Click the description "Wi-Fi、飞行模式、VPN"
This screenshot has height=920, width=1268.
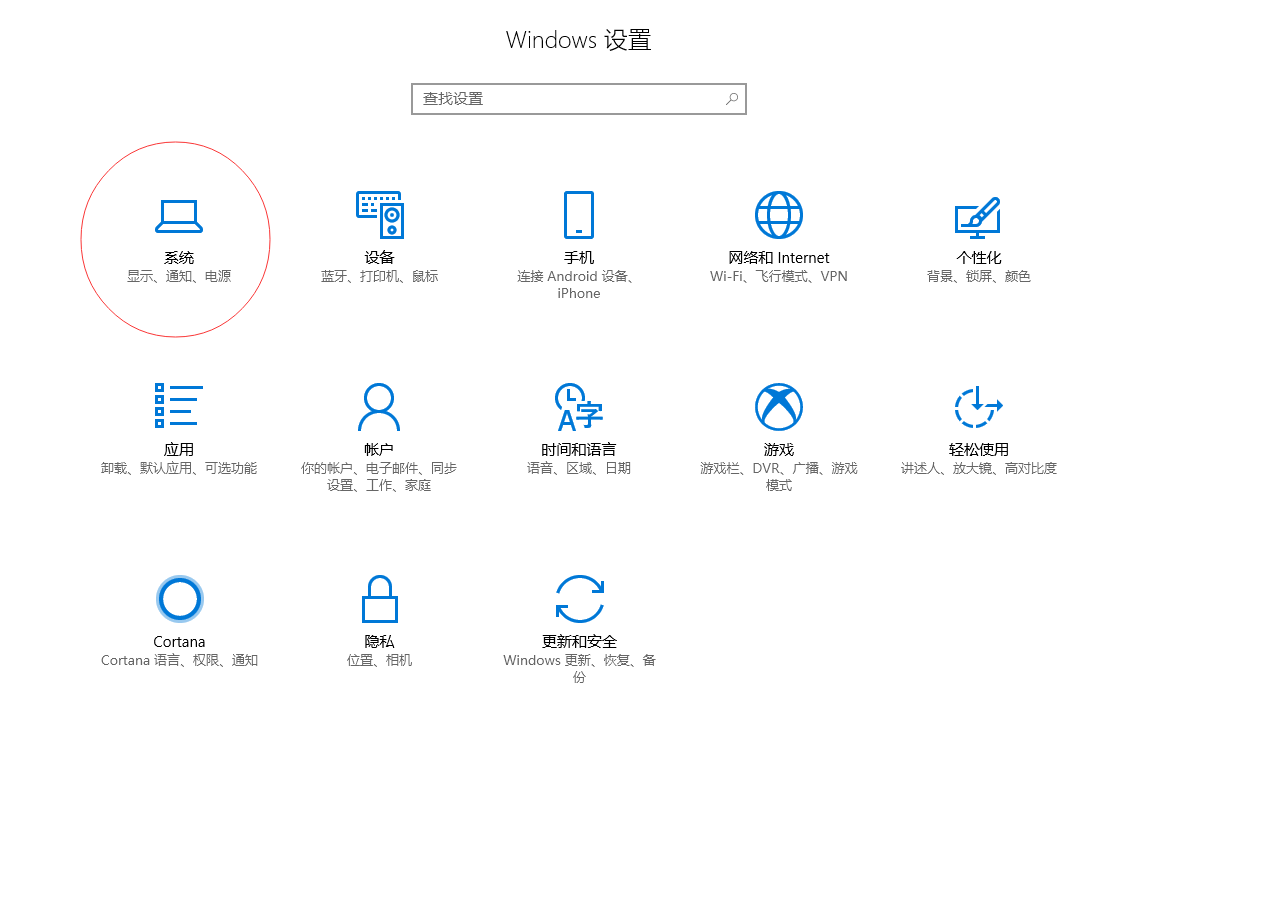(779, 276)
